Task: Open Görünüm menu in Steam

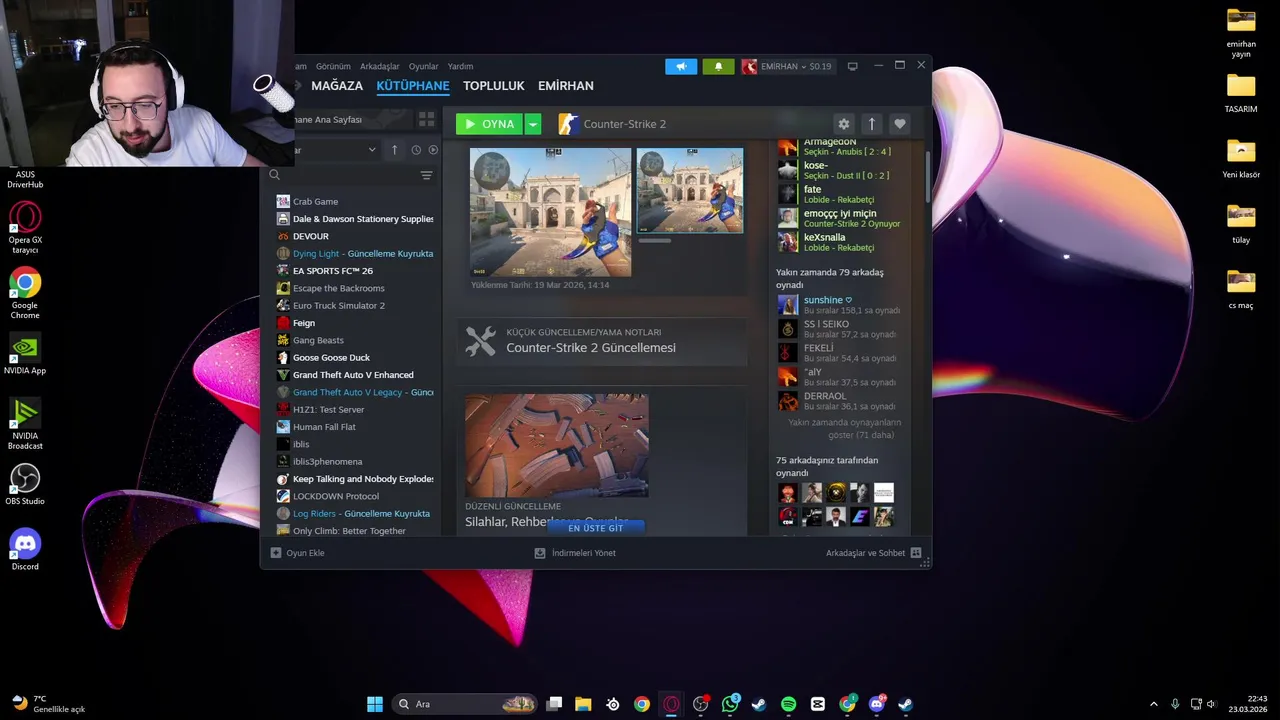Action: [x=333, y=66]
